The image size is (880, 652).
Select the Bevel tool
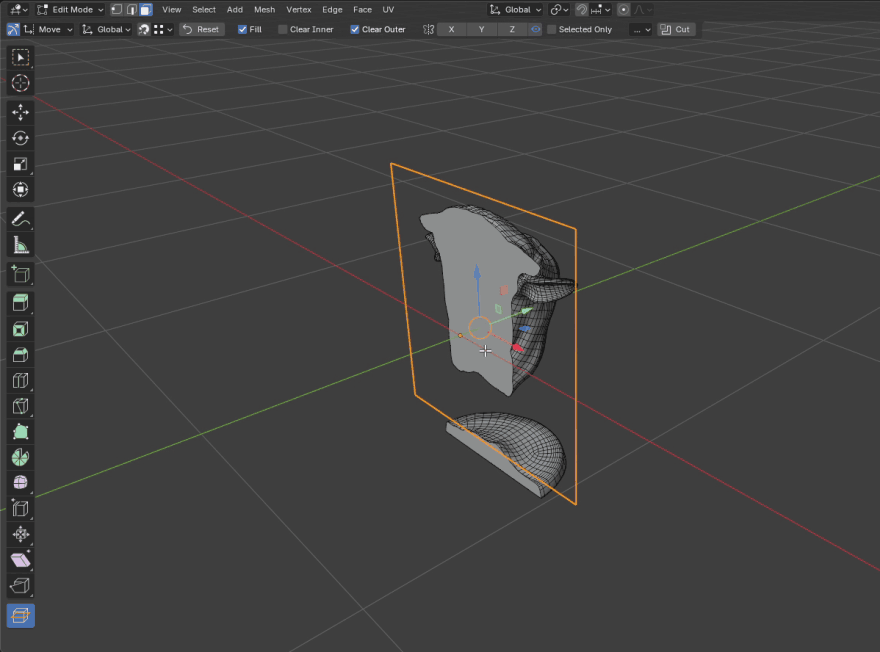(x=20, y=355)
